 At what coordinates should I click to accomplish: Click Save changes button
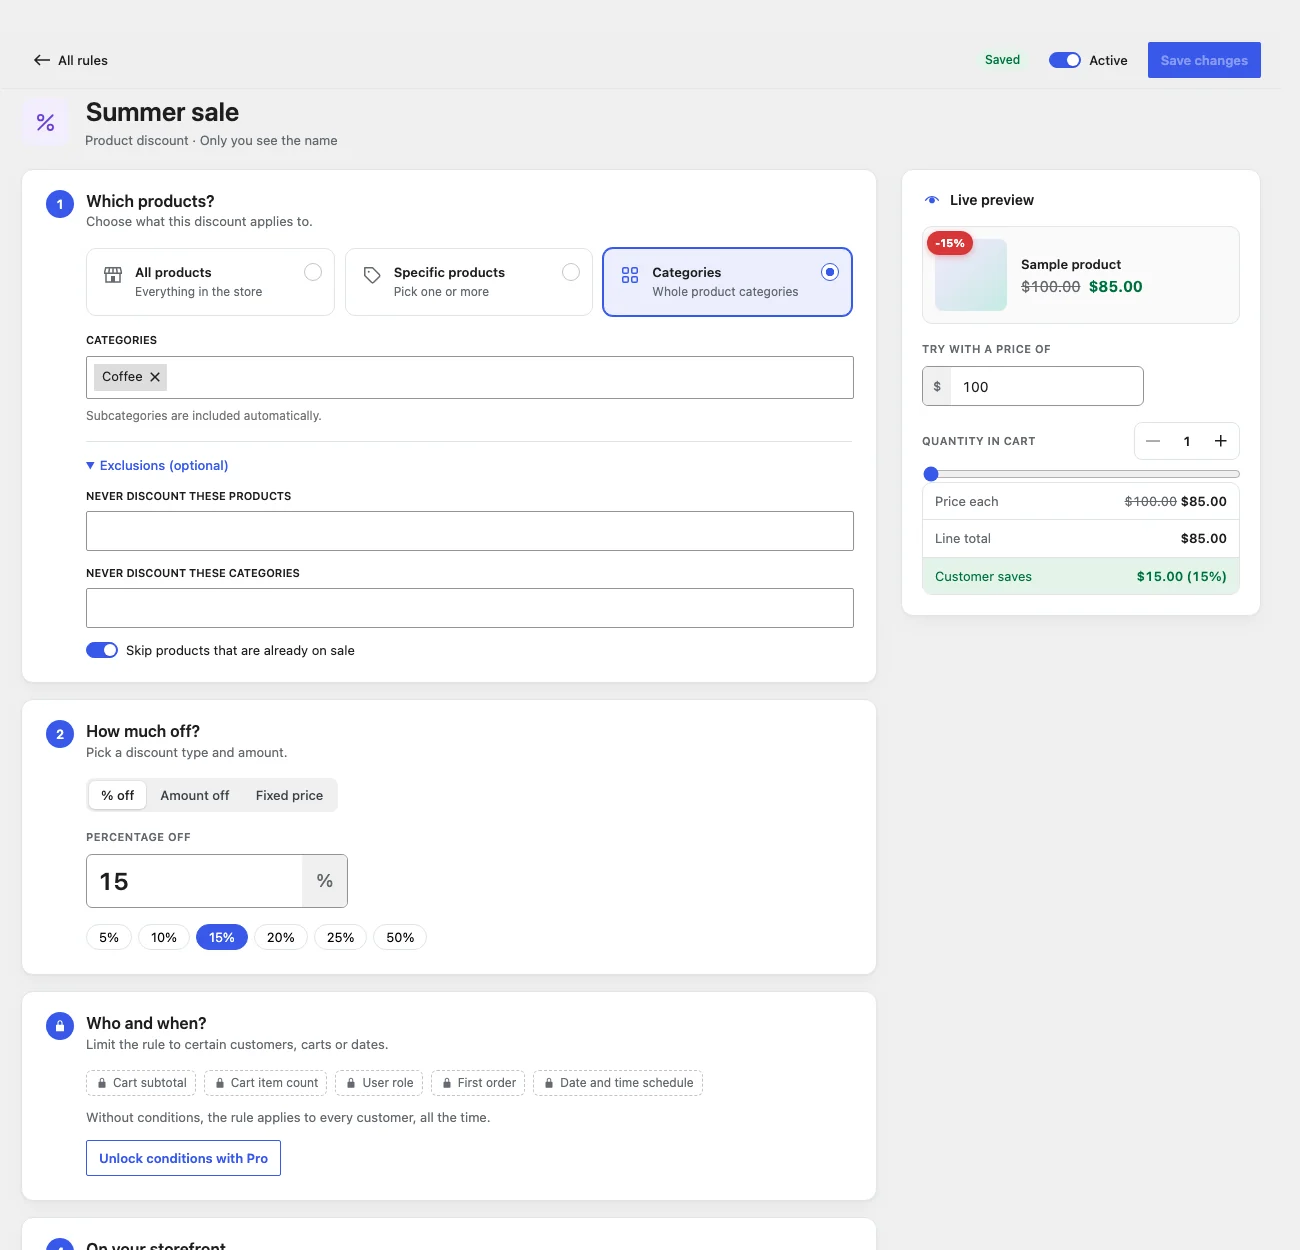pyautogui.click(x=1204, y=60)
